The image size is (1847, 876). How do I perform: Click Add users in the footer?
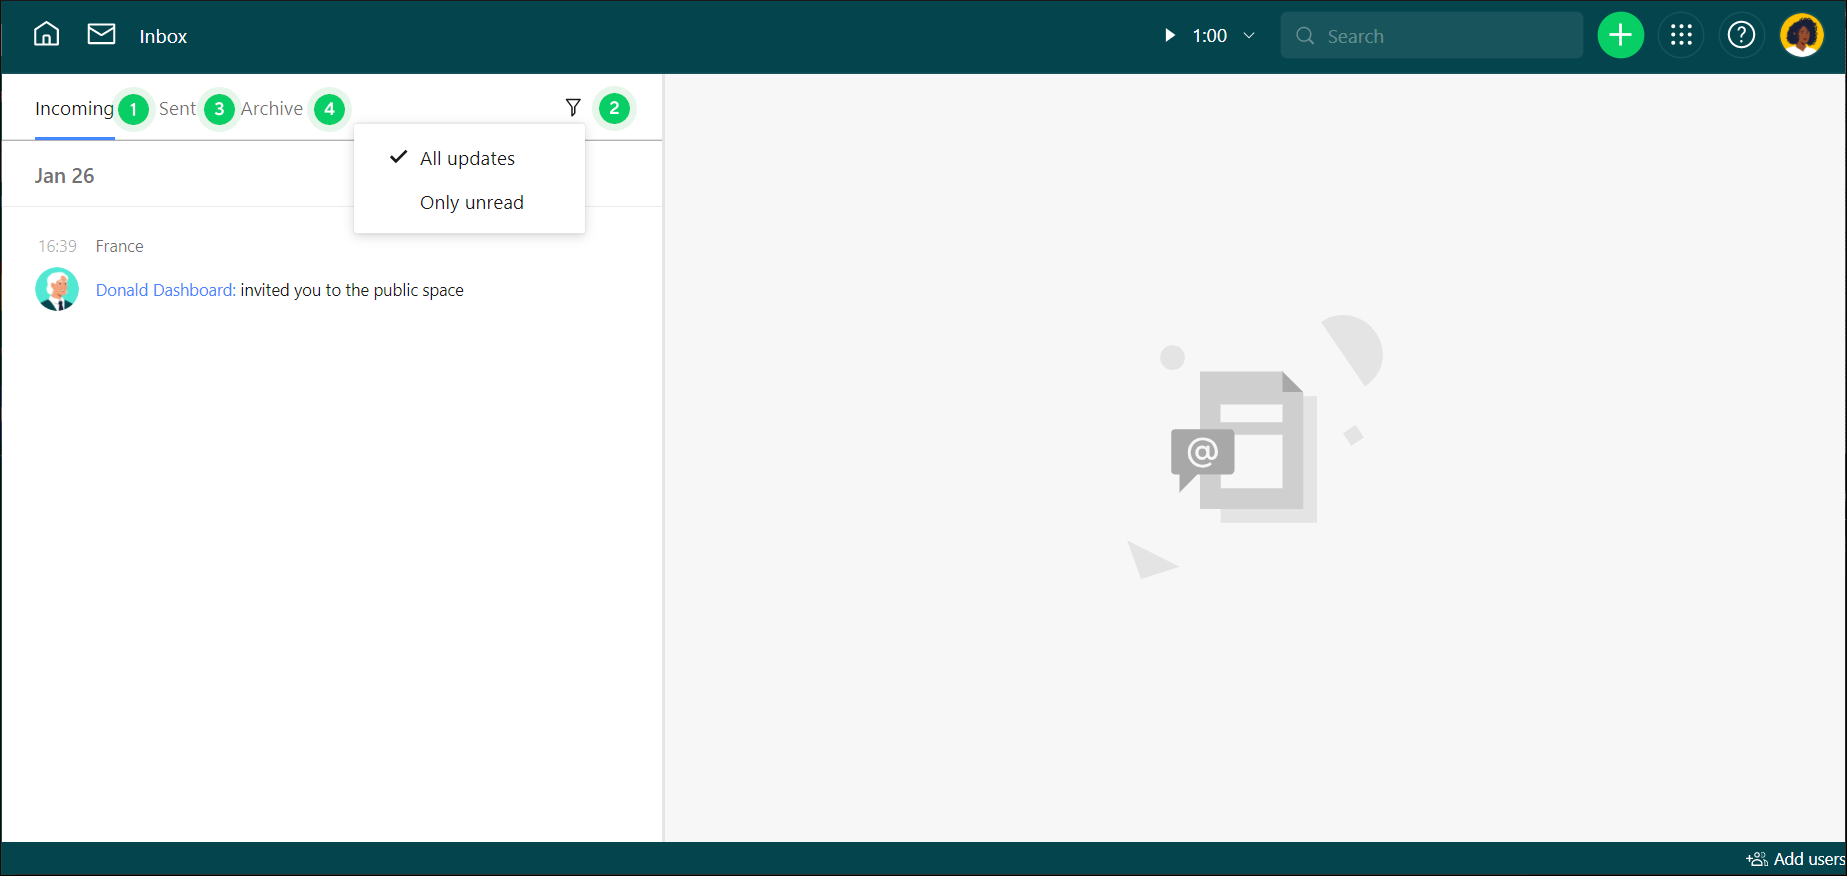click(1796, 859)
